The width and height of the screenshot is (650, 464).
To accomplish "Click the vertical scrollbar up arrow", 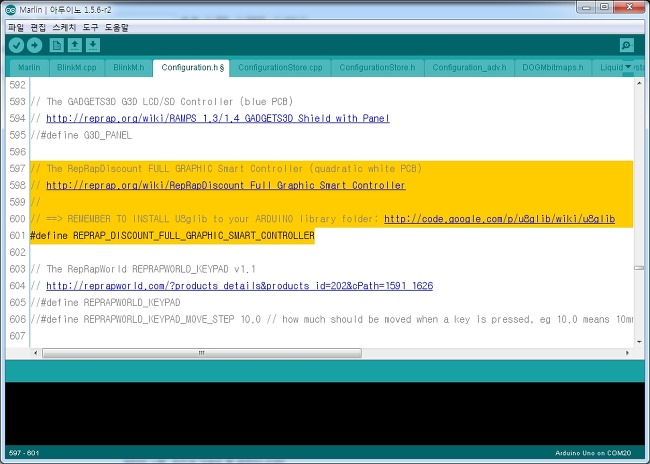I will coord(639,83).
